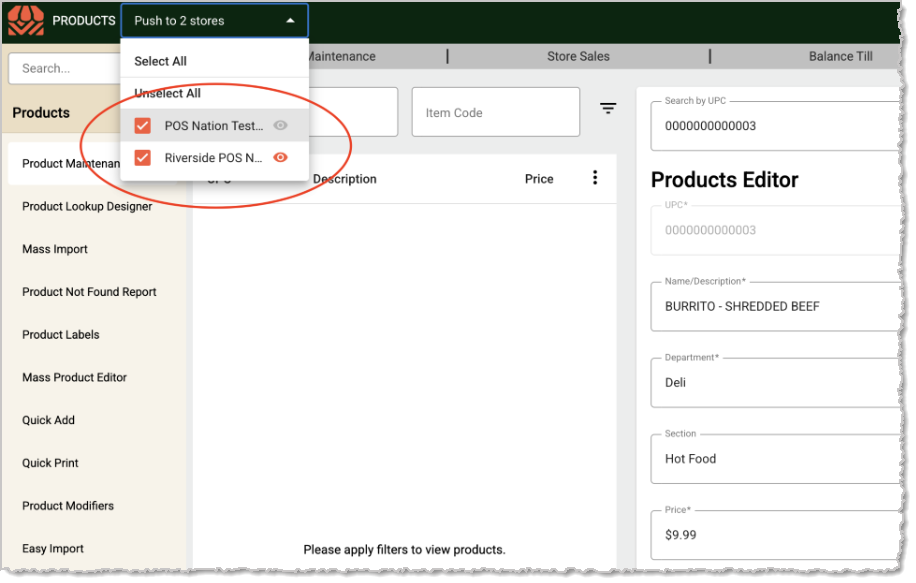Click the disabled UPC field in Products Editor
This screenshot has width=916, height=583.
click(x=775, y=230)
